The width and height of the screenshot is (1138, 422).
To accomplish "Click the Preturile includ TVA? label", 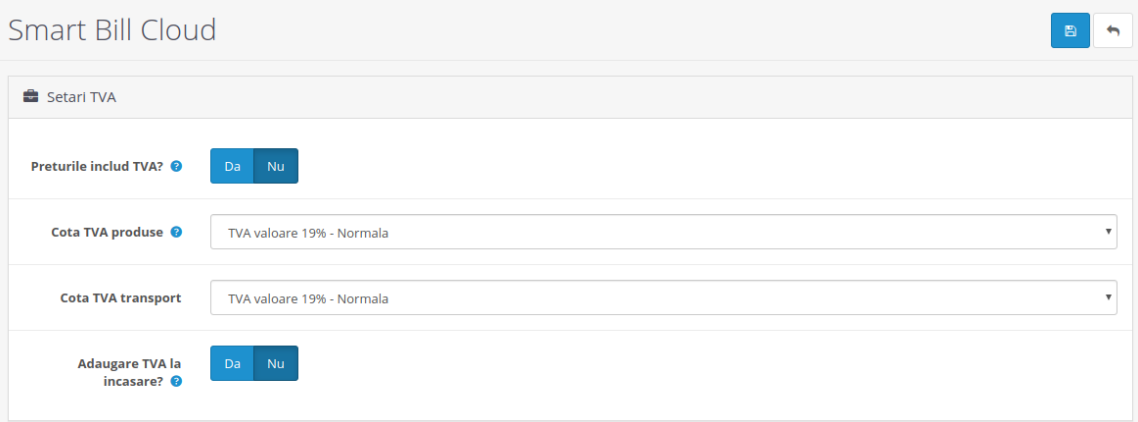I will point(97,166).
